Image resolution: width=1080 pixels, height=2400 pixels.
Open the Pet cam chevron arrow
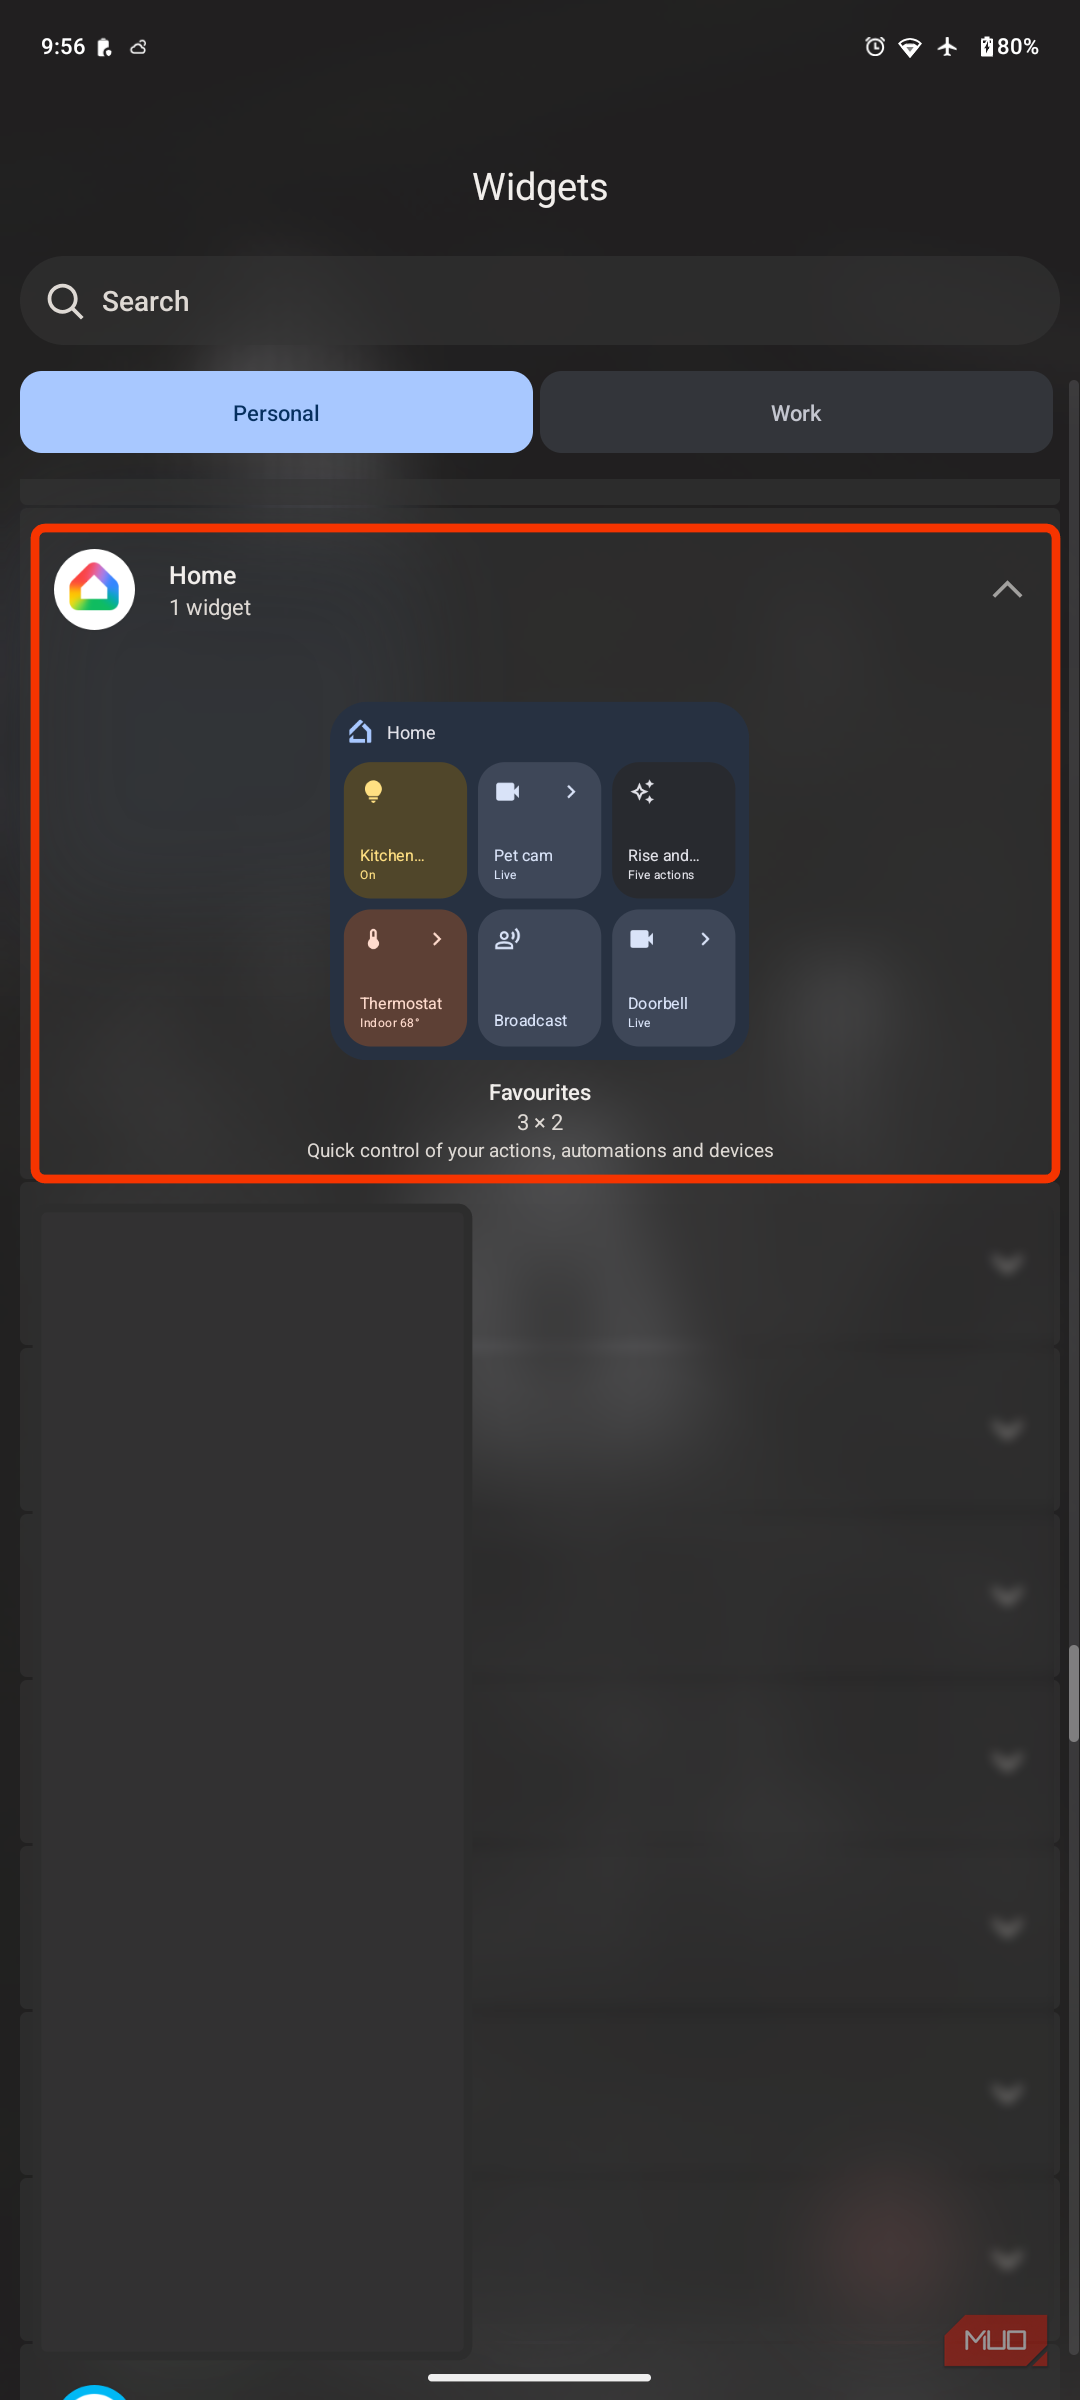point(571,792)
